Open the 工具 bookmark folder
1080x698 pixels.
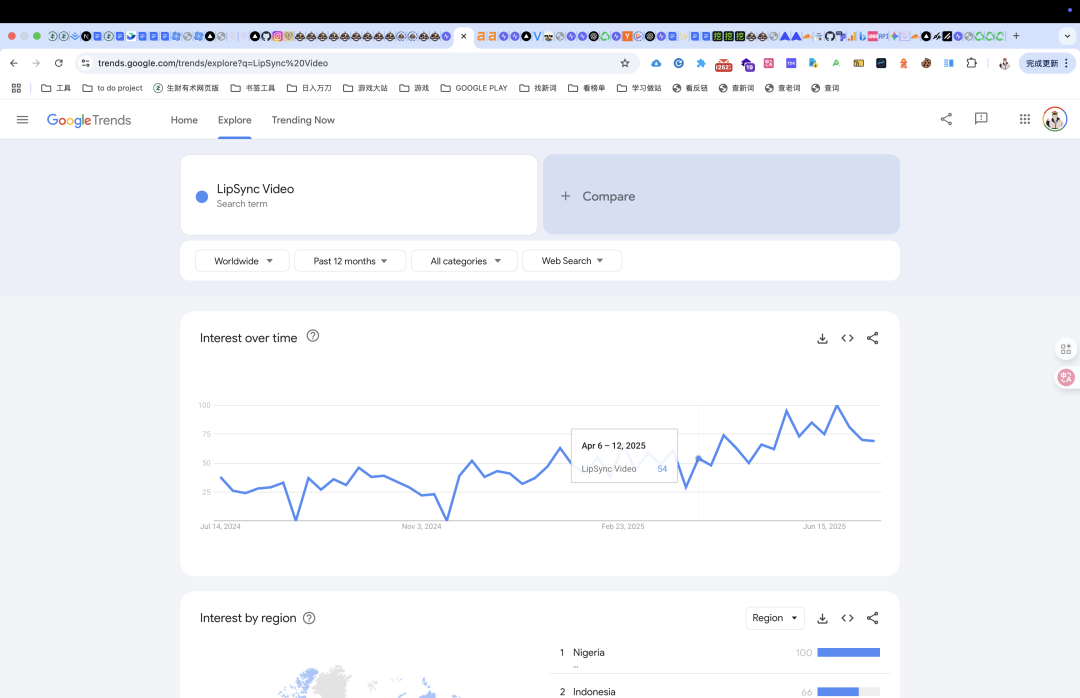coord(56,88)
